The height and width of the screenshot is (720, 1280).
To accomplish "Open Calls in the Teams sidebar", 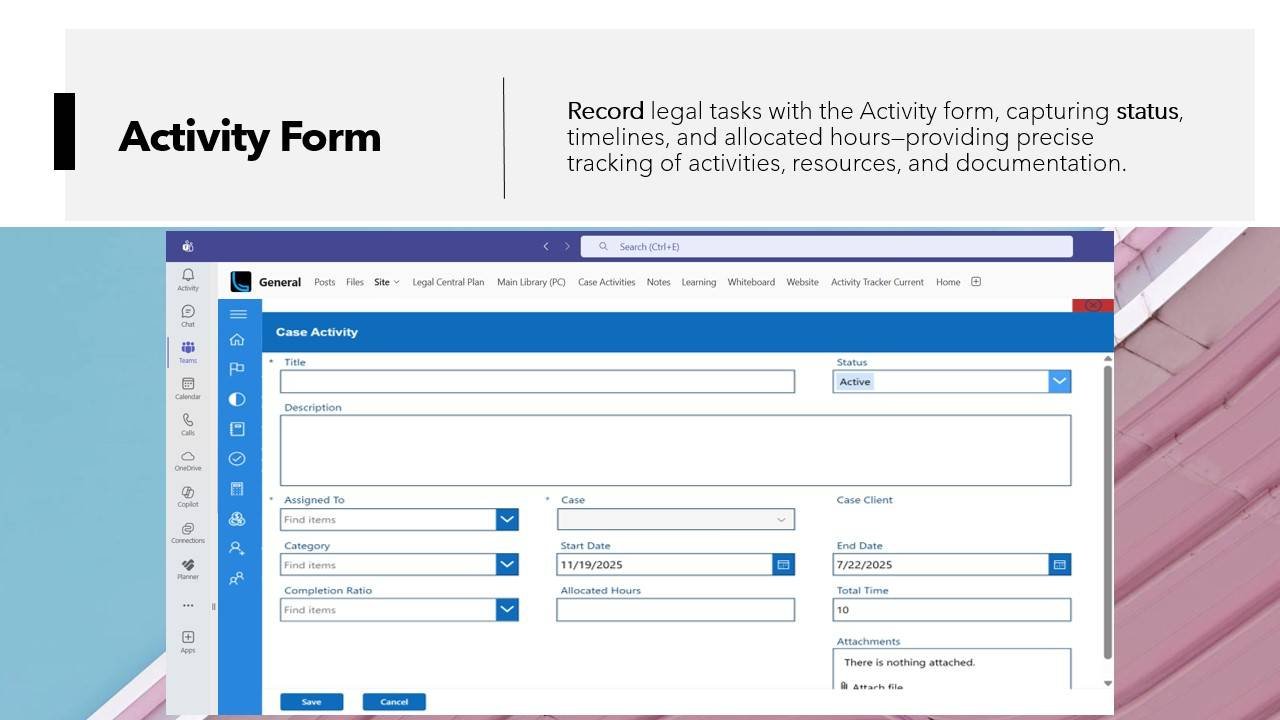I will [188, 424].
